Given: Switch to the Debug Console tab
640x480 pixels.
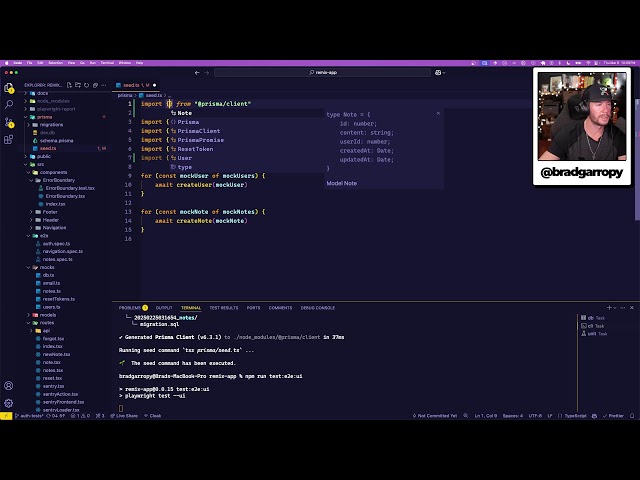Looking at the screenshot, I should point(318,308).
